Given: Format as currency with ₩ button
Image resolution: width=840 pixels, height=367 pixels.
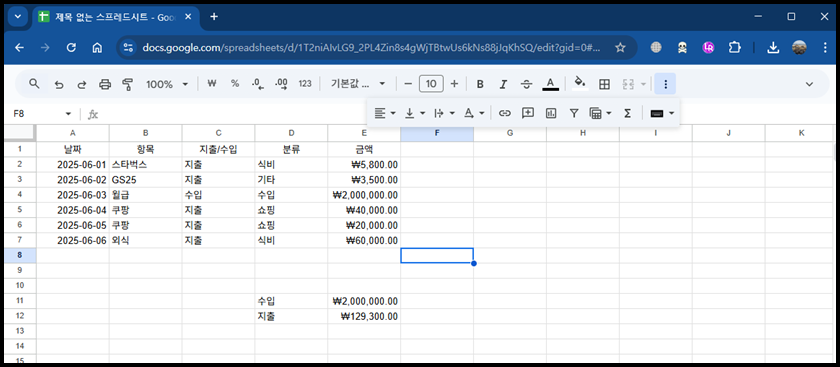Looking at the screenshot, I should 212,84.
